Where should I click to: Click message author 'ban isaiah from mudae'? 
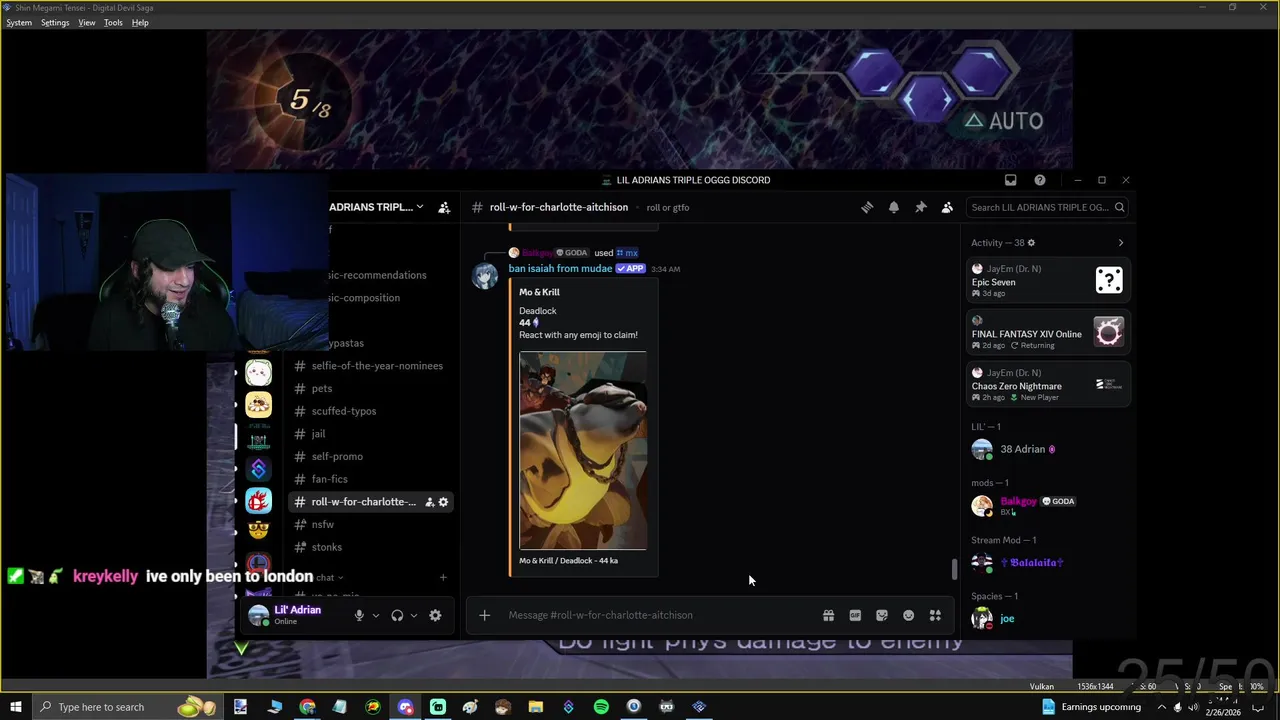pyautogui.click(x=560, y=268)
